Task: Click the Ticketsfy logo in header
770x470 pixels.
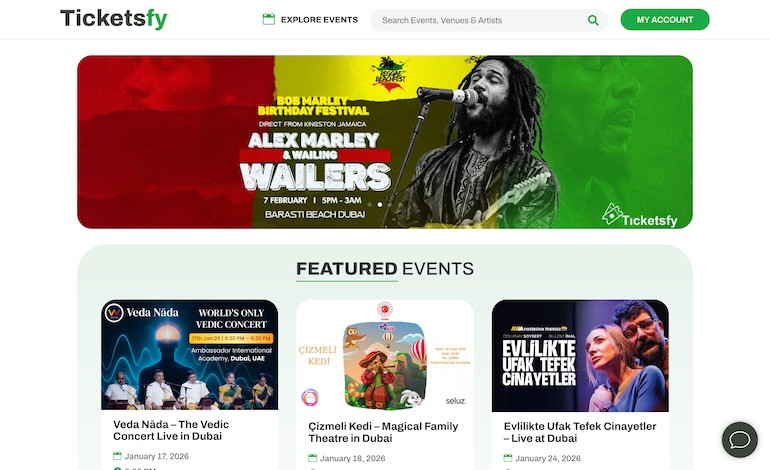Action: tap(113, 19)
